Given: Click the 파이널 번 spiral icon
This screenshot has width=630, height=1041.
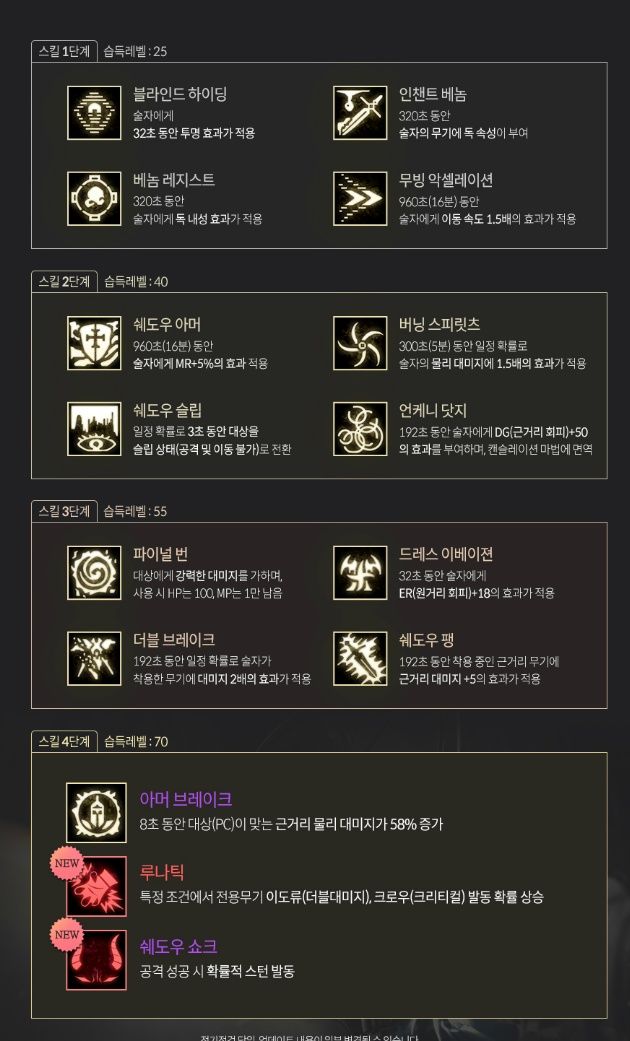Looking at the screenshot, I should coord(94,573).
